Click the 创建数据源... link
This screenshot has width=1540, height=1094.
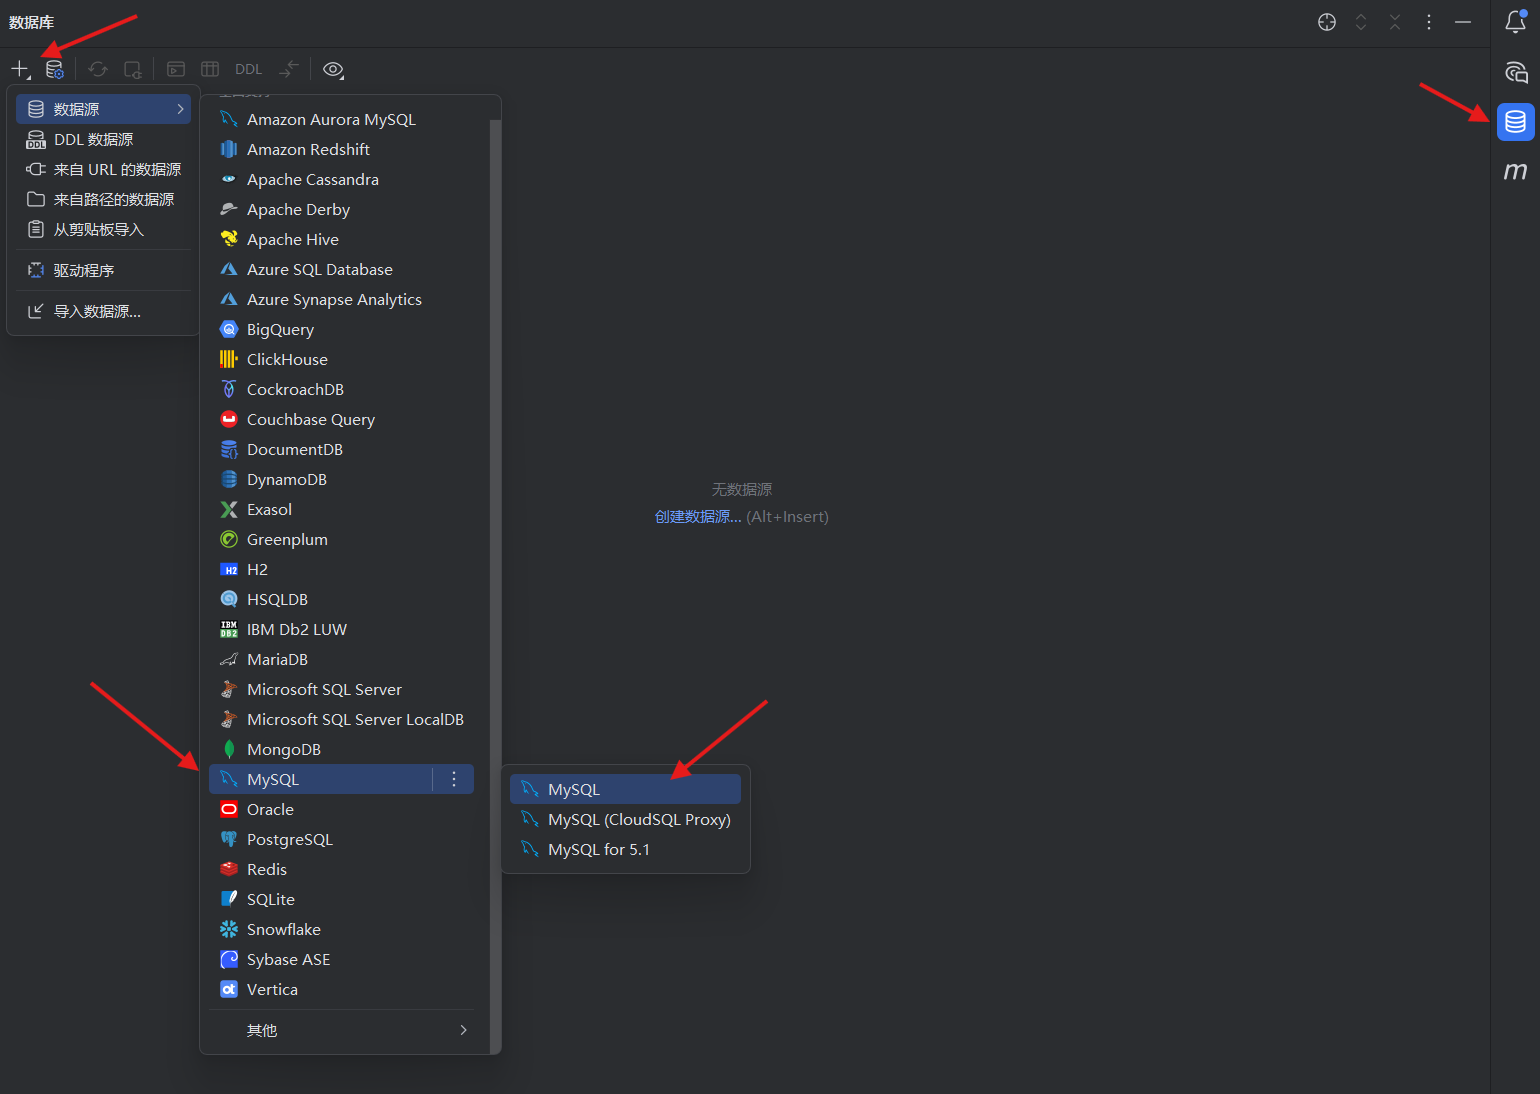(698, 517)
